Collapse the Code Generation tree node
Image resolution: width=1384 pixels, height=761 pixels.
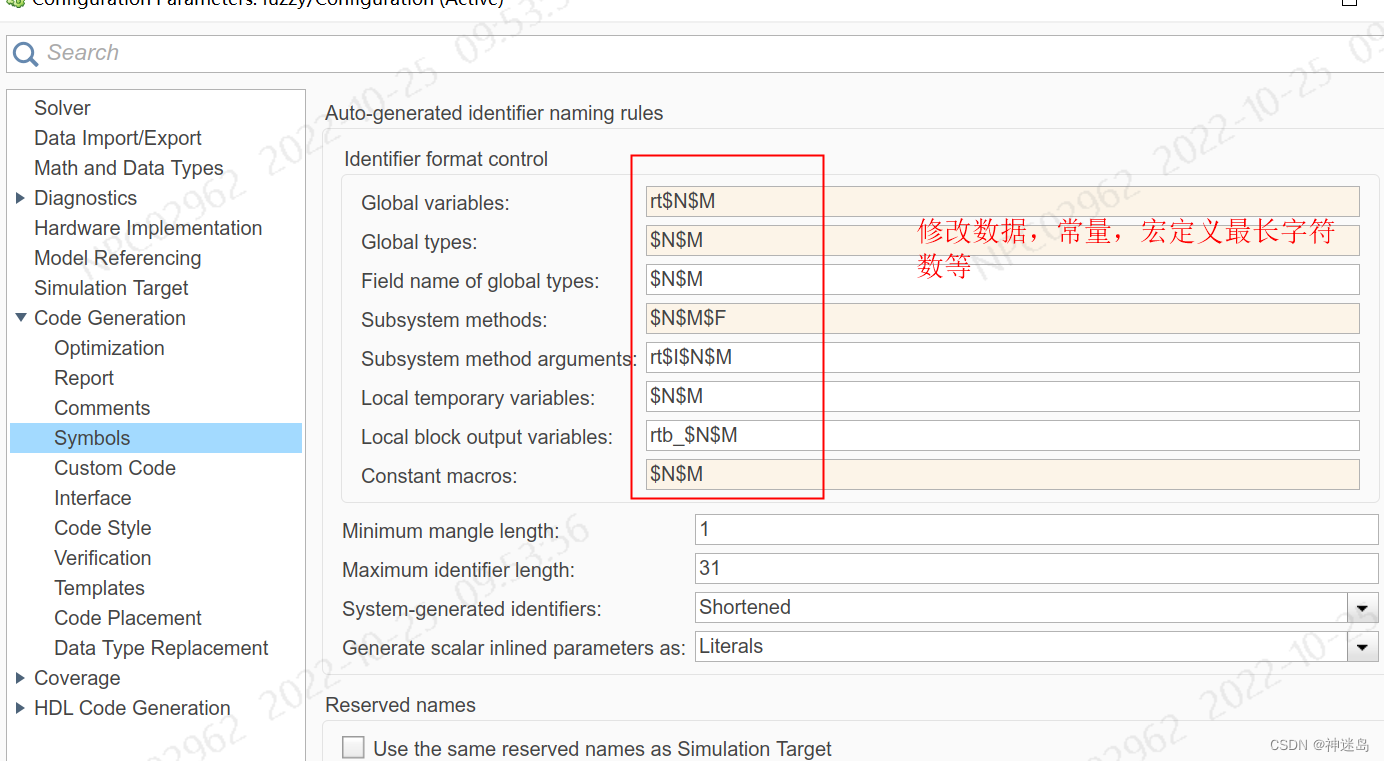click(x=21, y=318)
